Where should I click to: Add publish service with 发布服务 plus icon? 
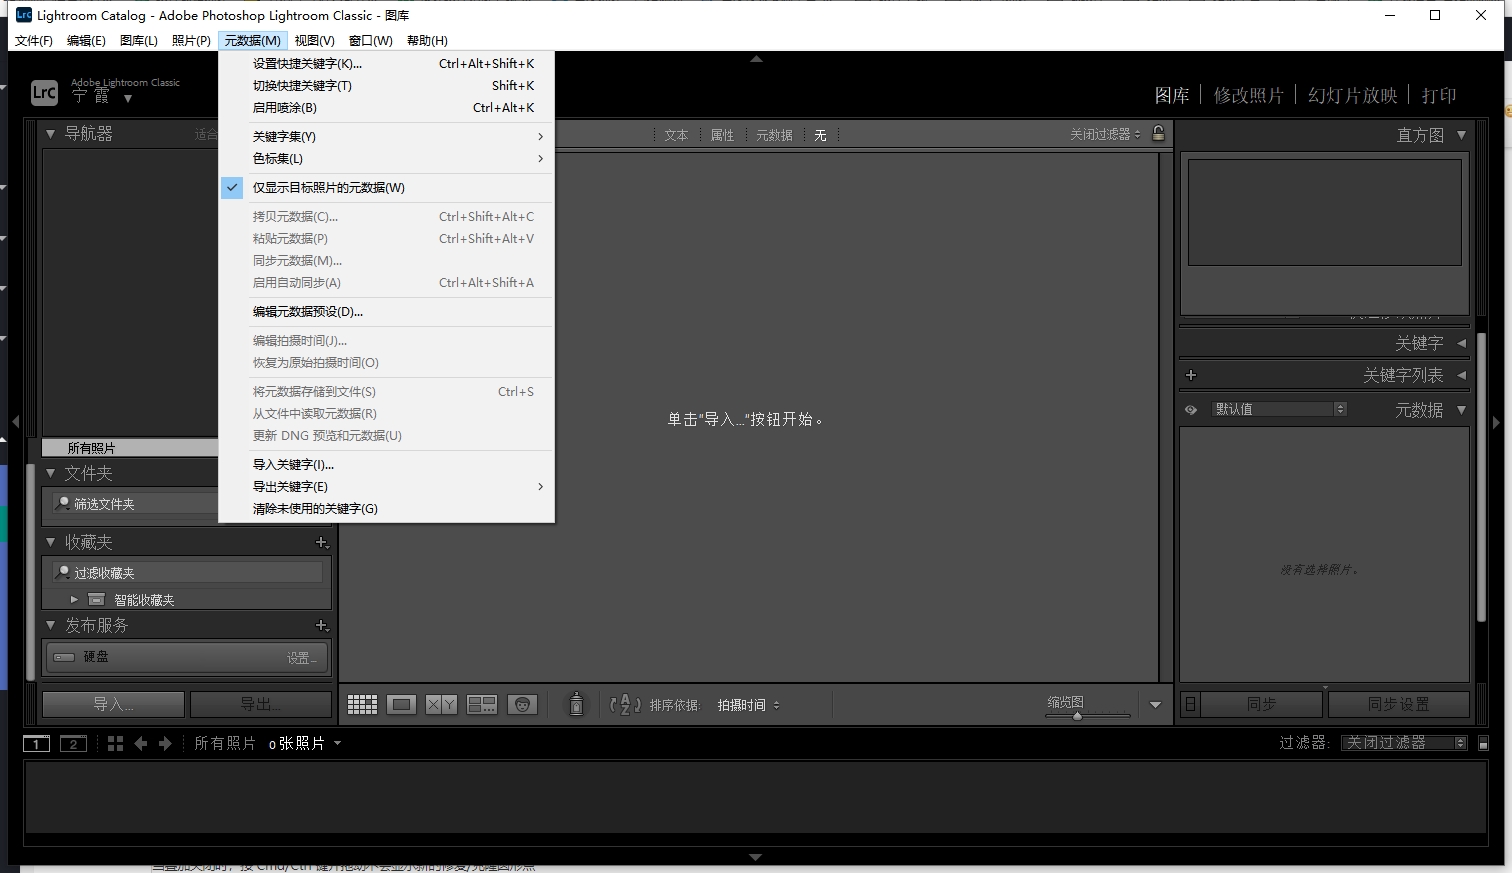(322, 625)
